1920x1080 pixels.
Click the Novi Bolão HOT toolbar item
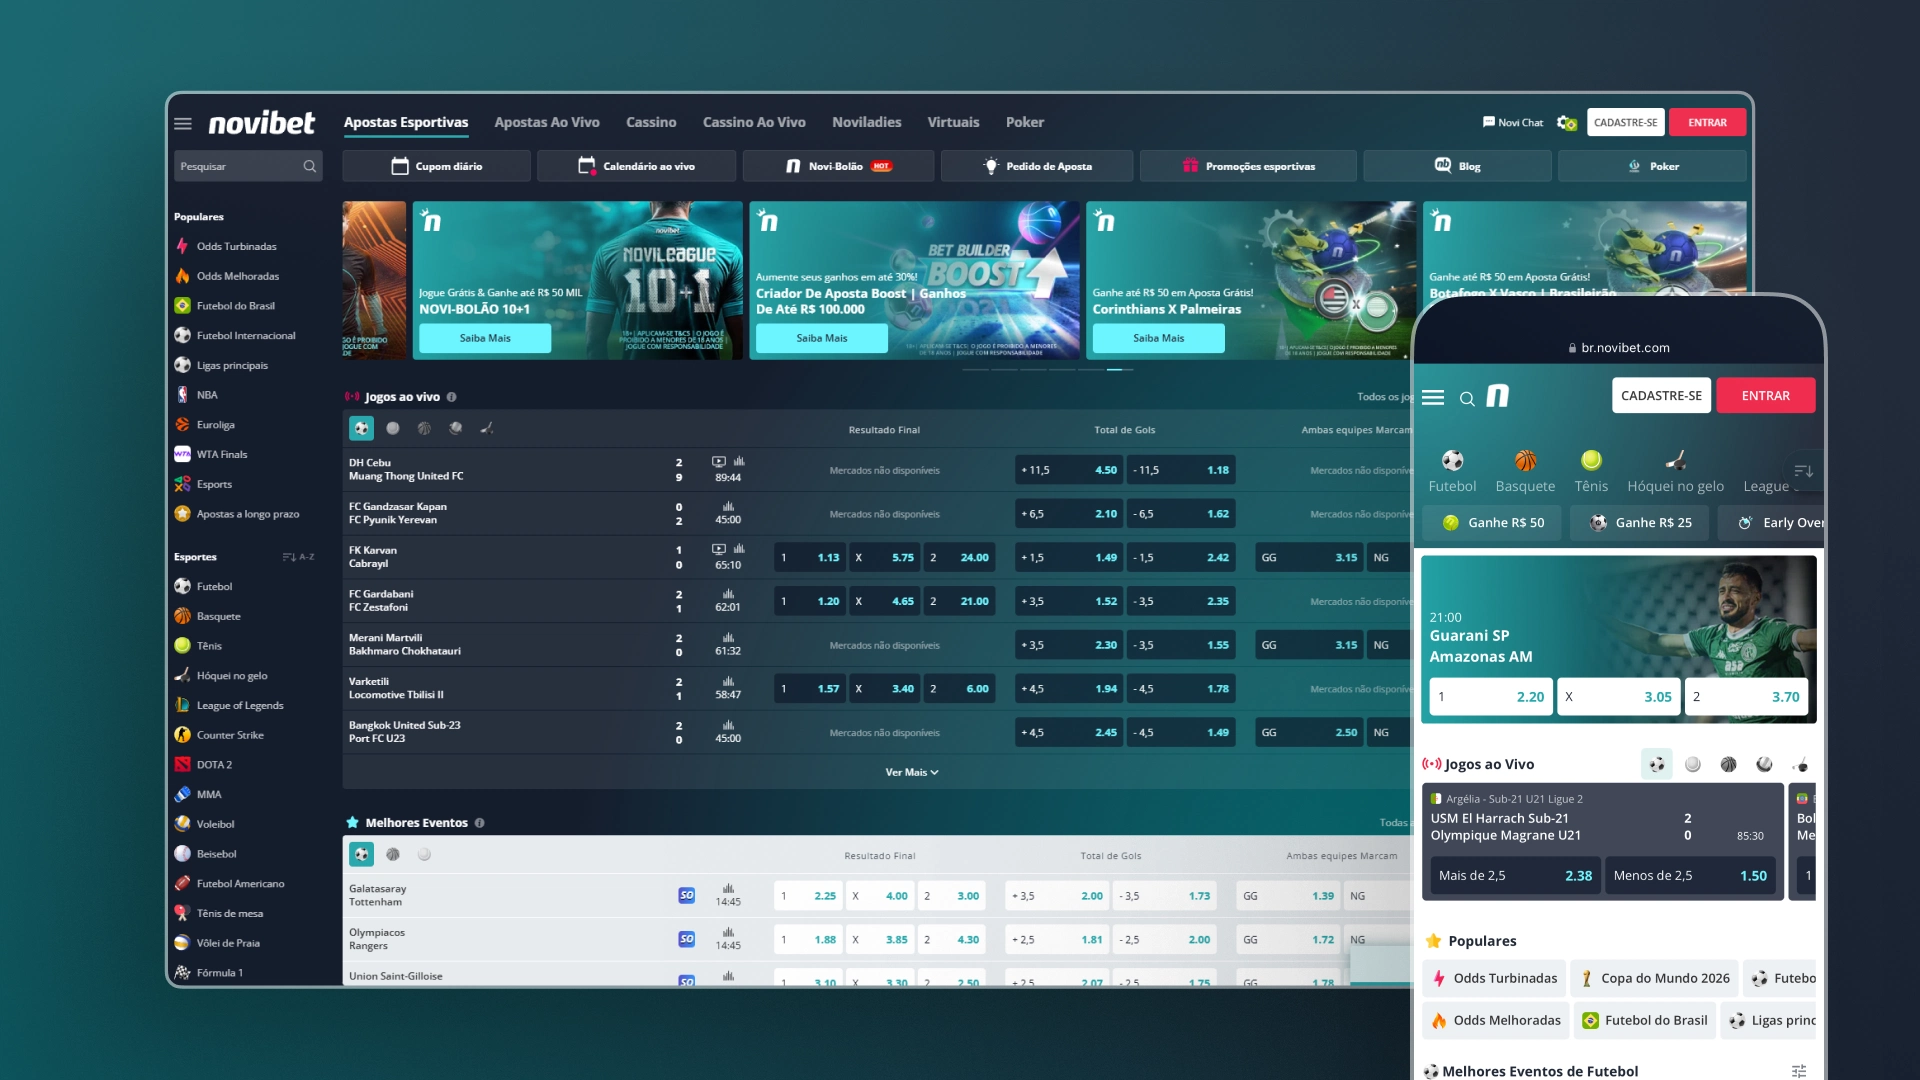839,165
